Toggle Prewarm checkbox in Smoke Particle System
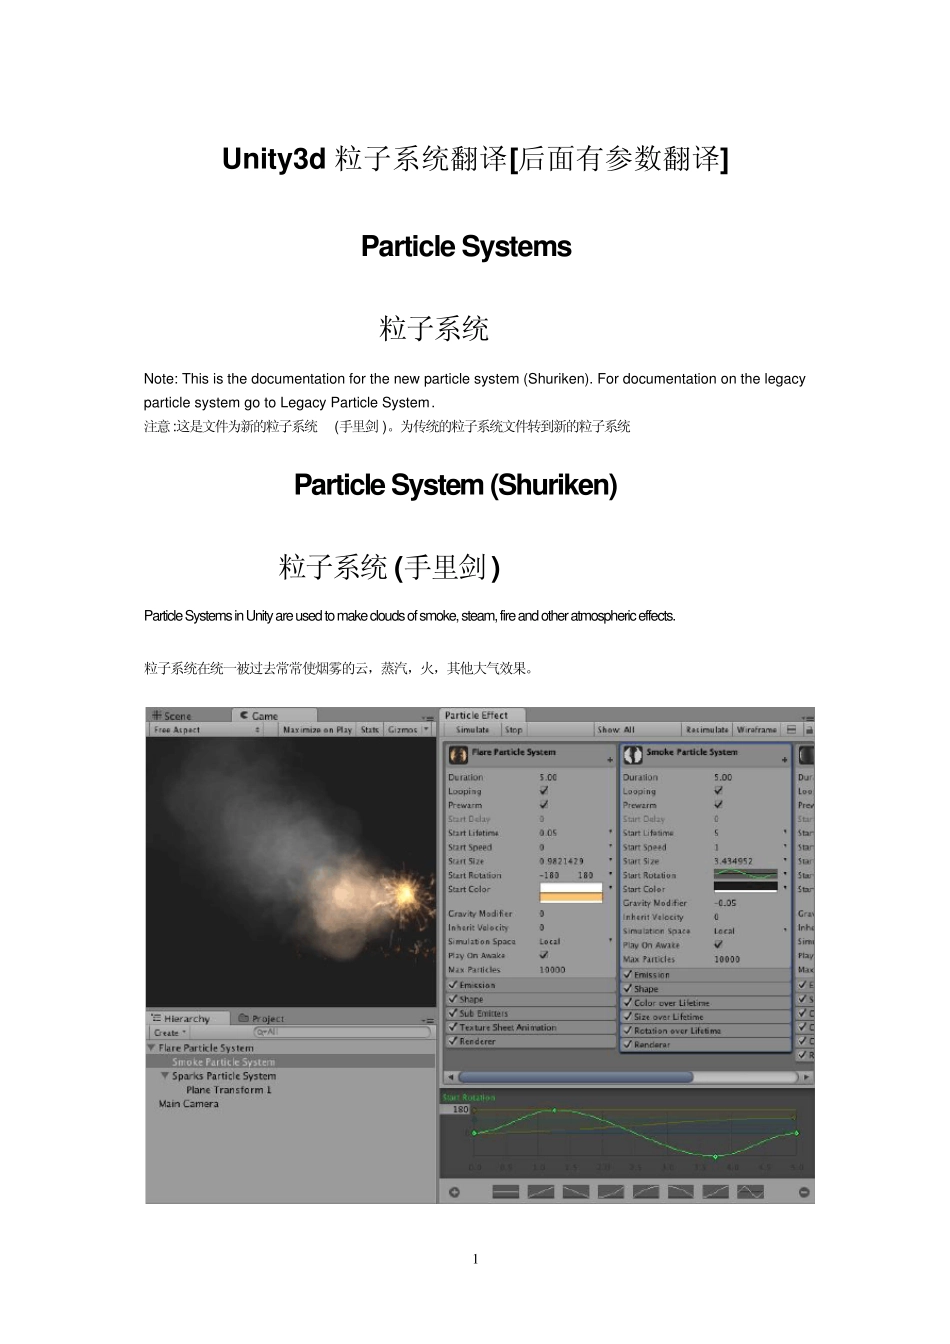This screenshot has height=1344, width=950. [x=718, y=804]
